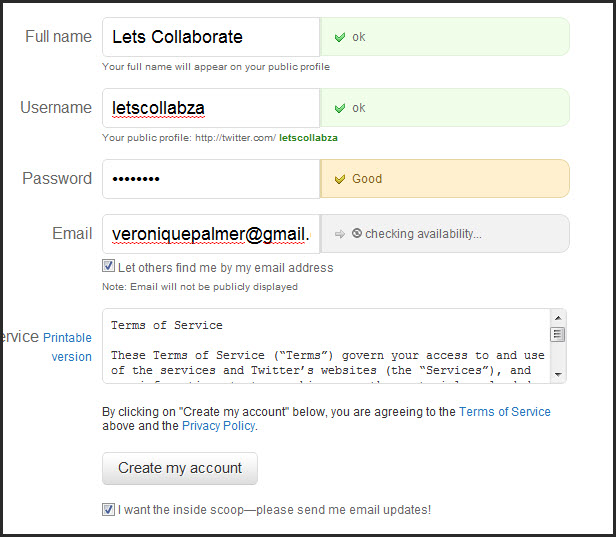Open the Printable version link
The width and height of the screenshot is (616, 537).
click(x=67, y=347)
